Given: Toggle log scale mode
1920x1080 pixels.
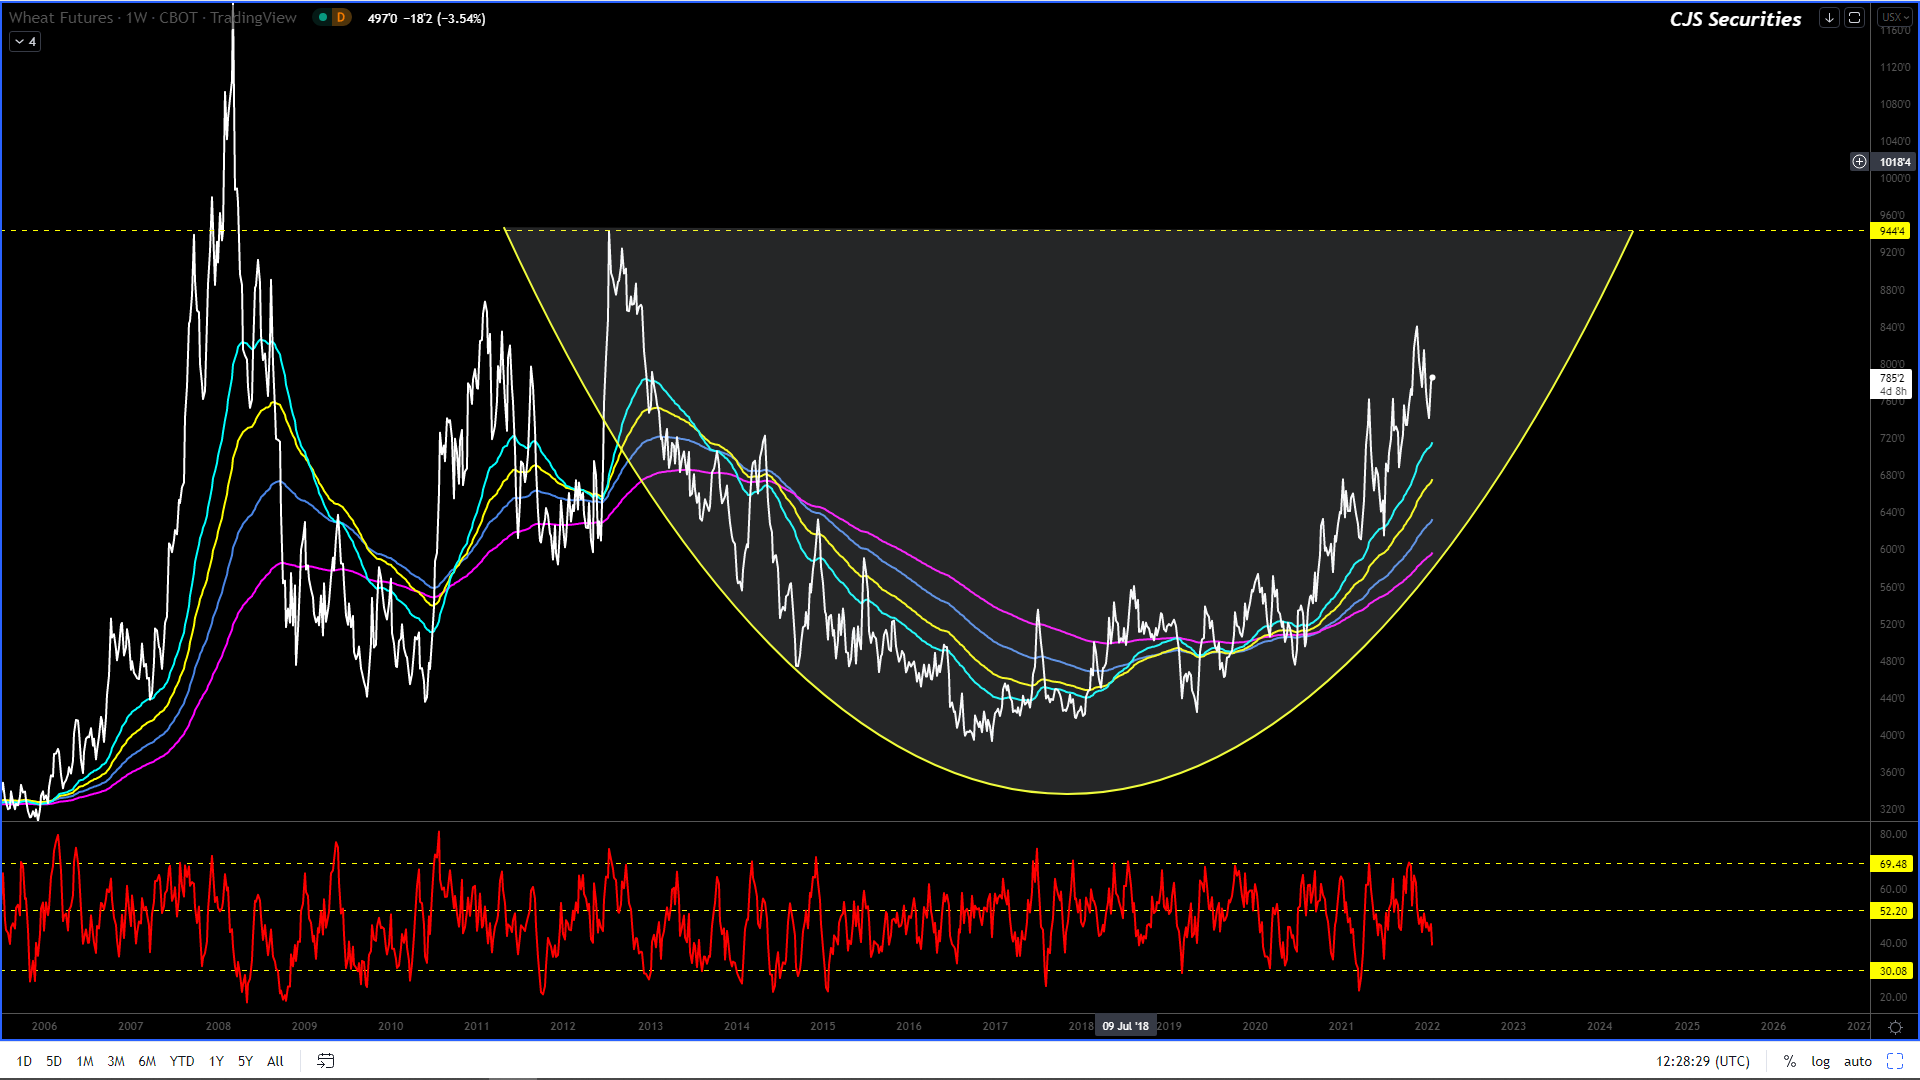Looking at the screenshot, I should pos(1820,1061).
